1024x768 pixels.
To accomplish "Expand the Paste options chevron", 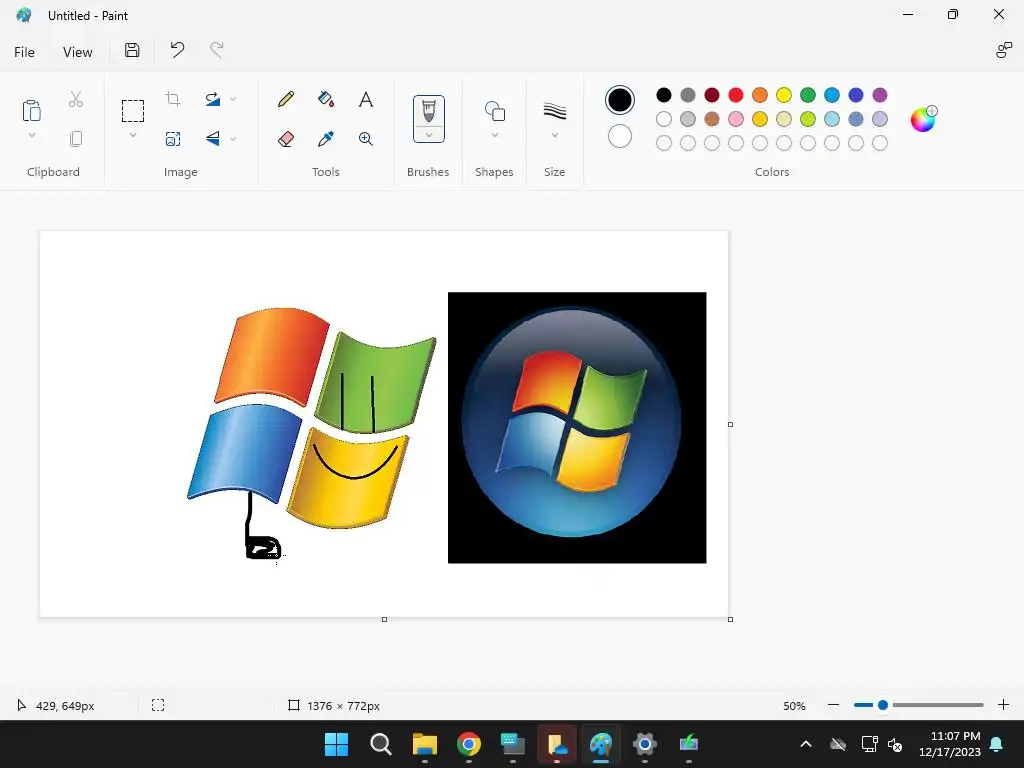I will (x=31, y=136).
